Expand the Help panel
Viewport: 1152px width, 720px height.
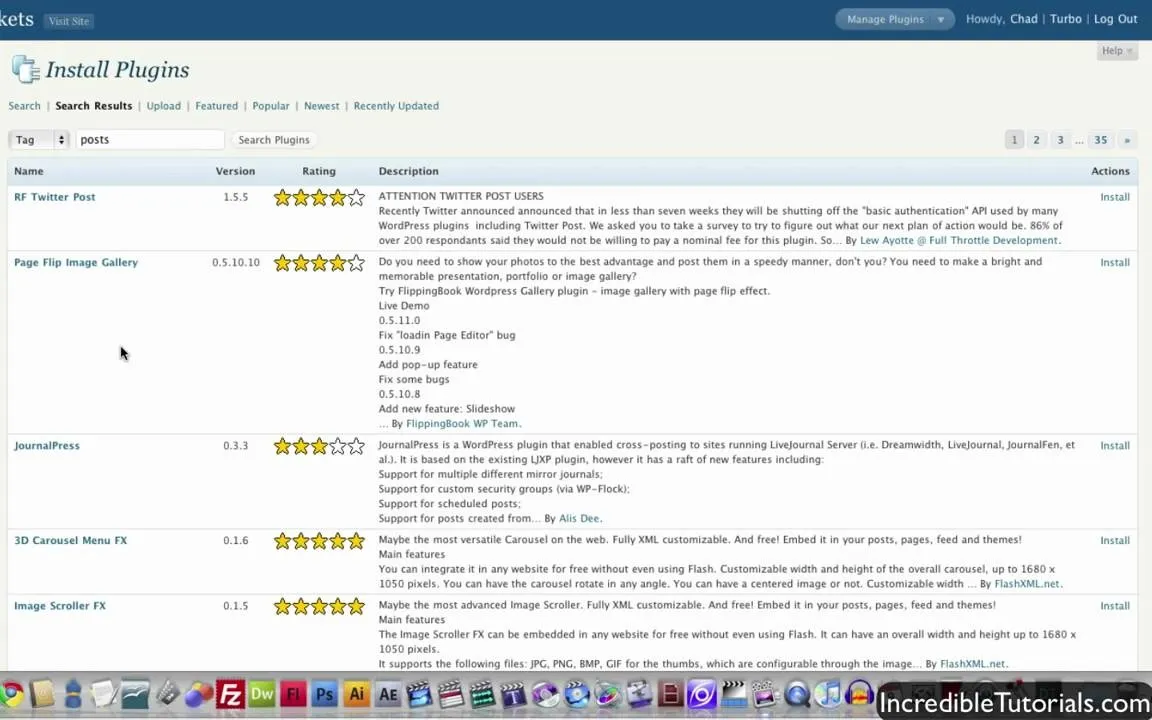point(1117,51)
